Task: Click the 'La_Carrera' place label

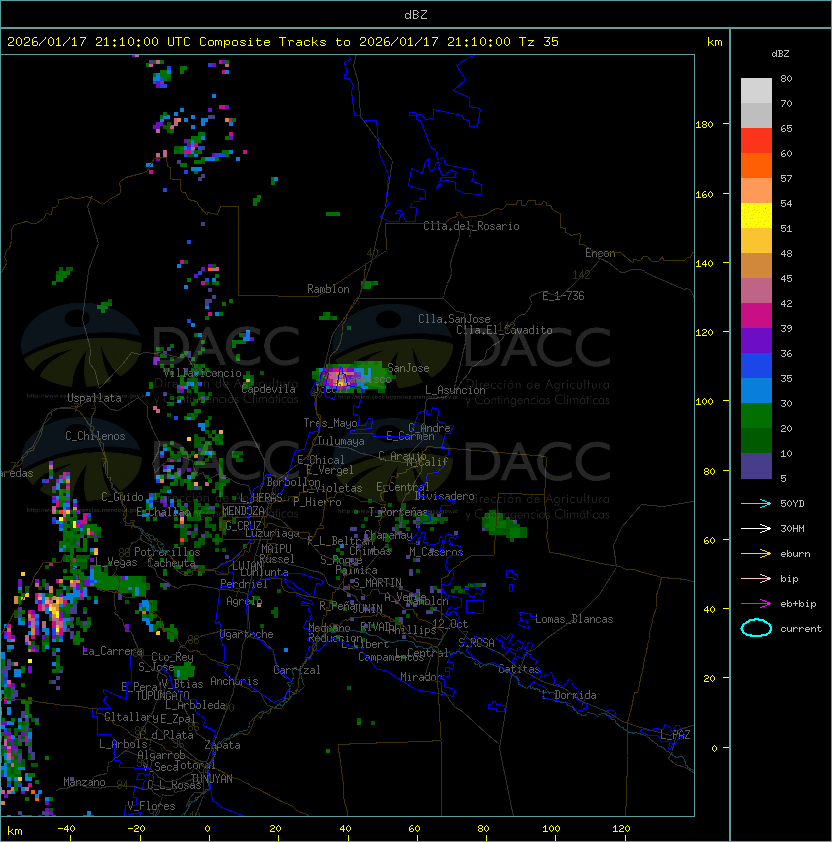Action: (112, 651)
